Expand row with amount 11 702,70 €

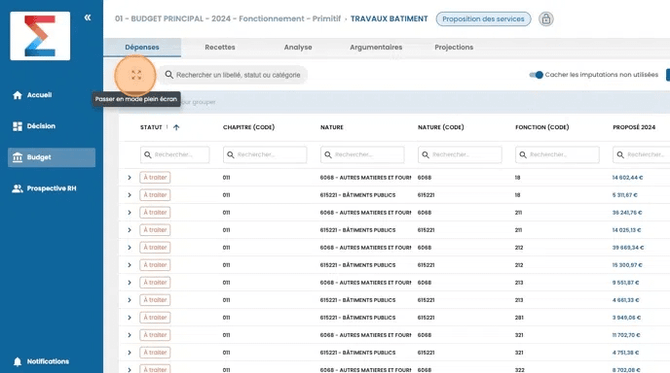(129, 335)
